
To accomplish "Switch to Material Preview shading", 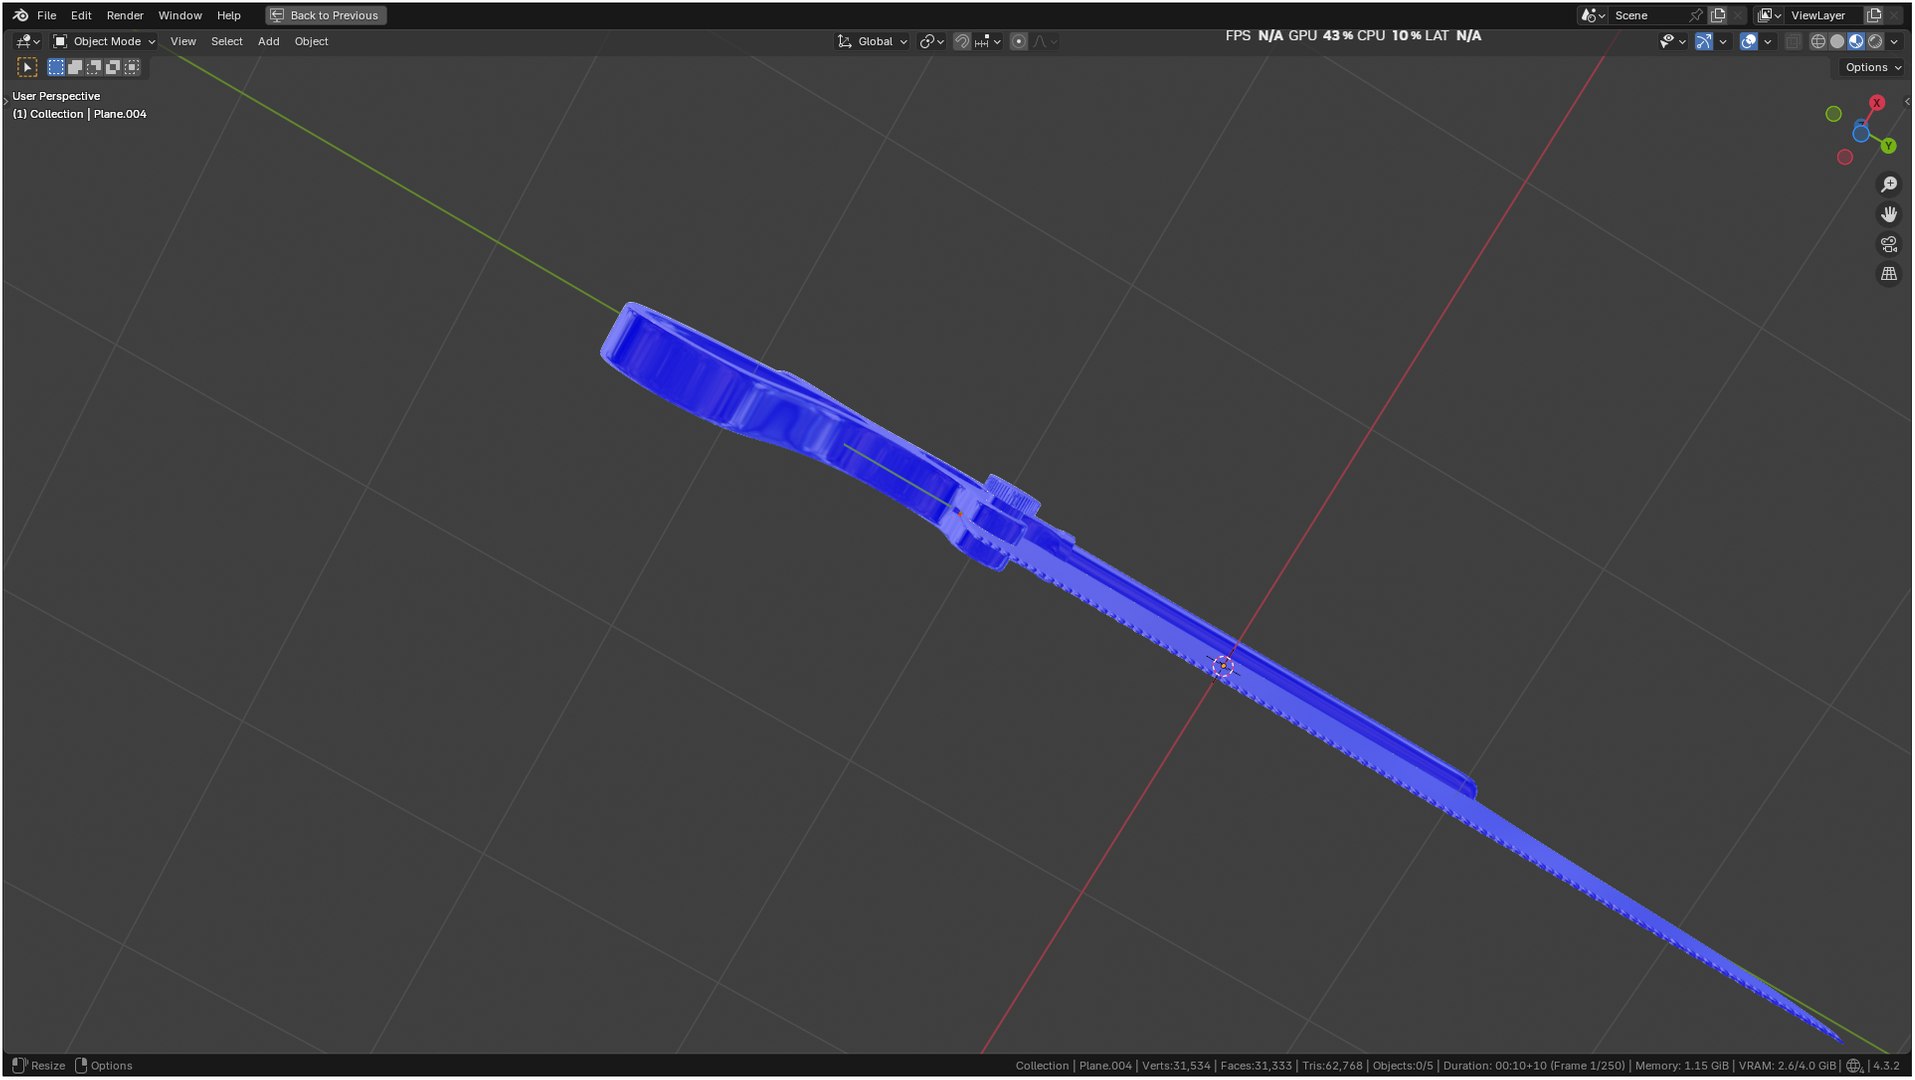I will (x=1856, y=41).
